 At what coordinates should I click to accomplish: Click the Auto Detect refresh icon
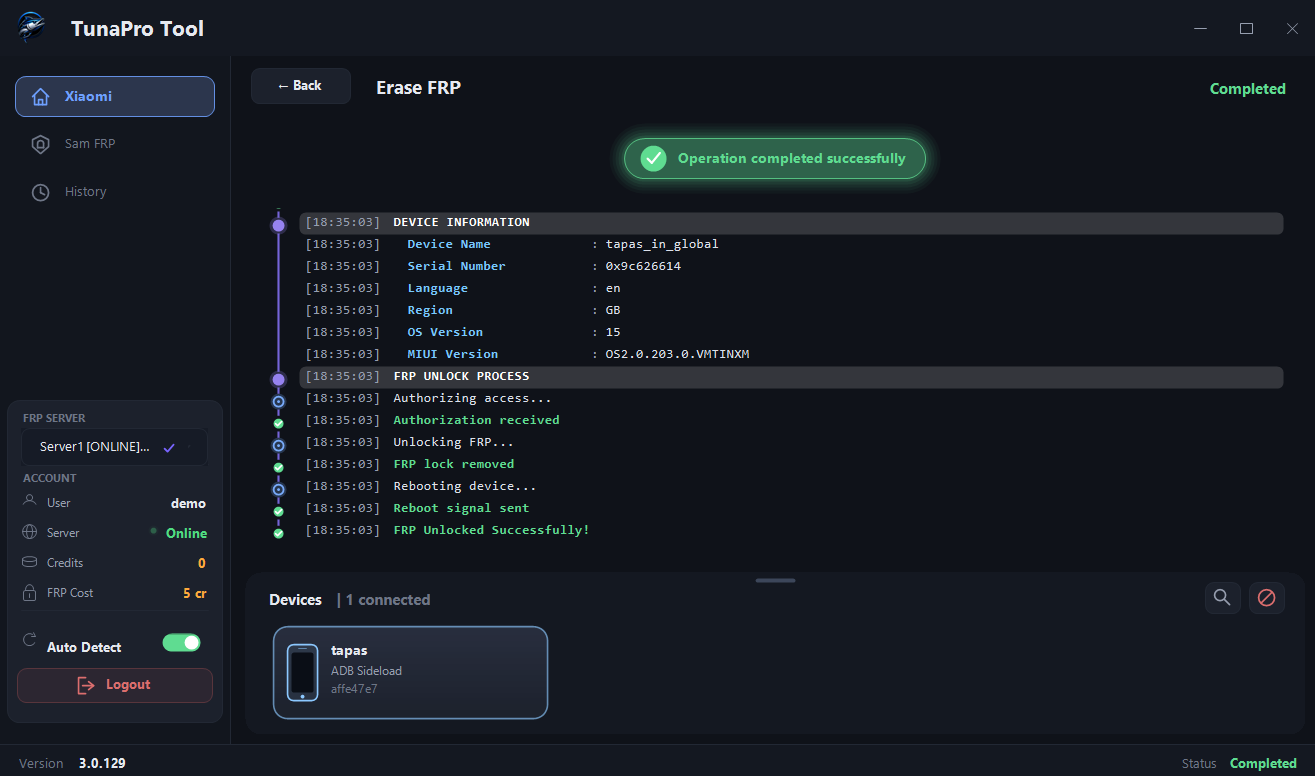pos(30,640)
